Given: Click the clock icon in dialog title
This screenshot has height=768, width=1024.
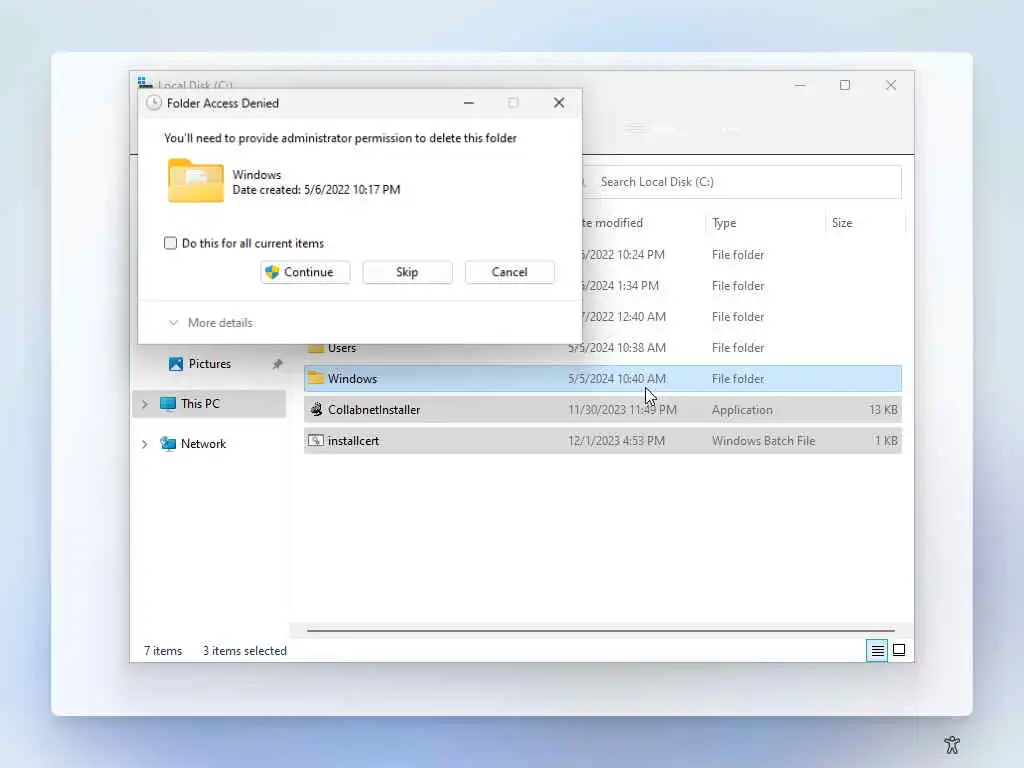Looking at the screenshot, I should [153, 103].
